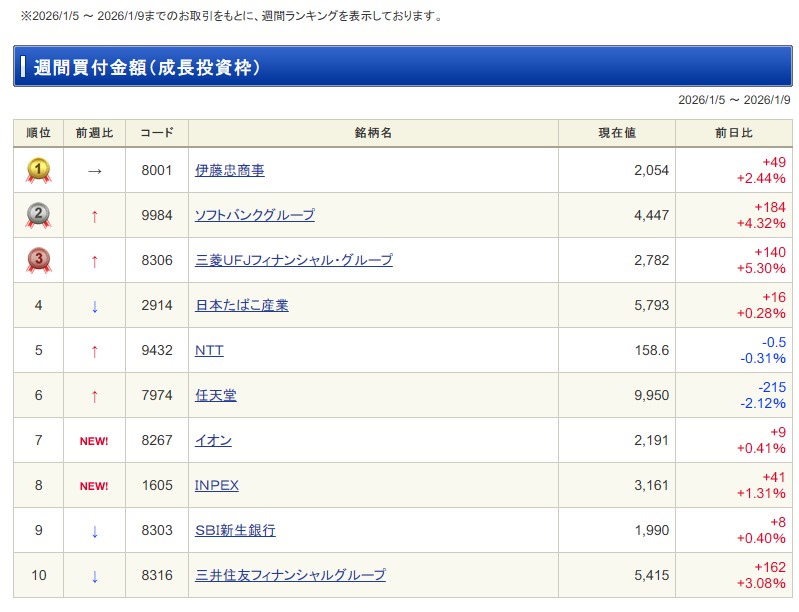Click the gold rank 1 medal icon
The image size is (799, 612).
click(x=38, y=170)
